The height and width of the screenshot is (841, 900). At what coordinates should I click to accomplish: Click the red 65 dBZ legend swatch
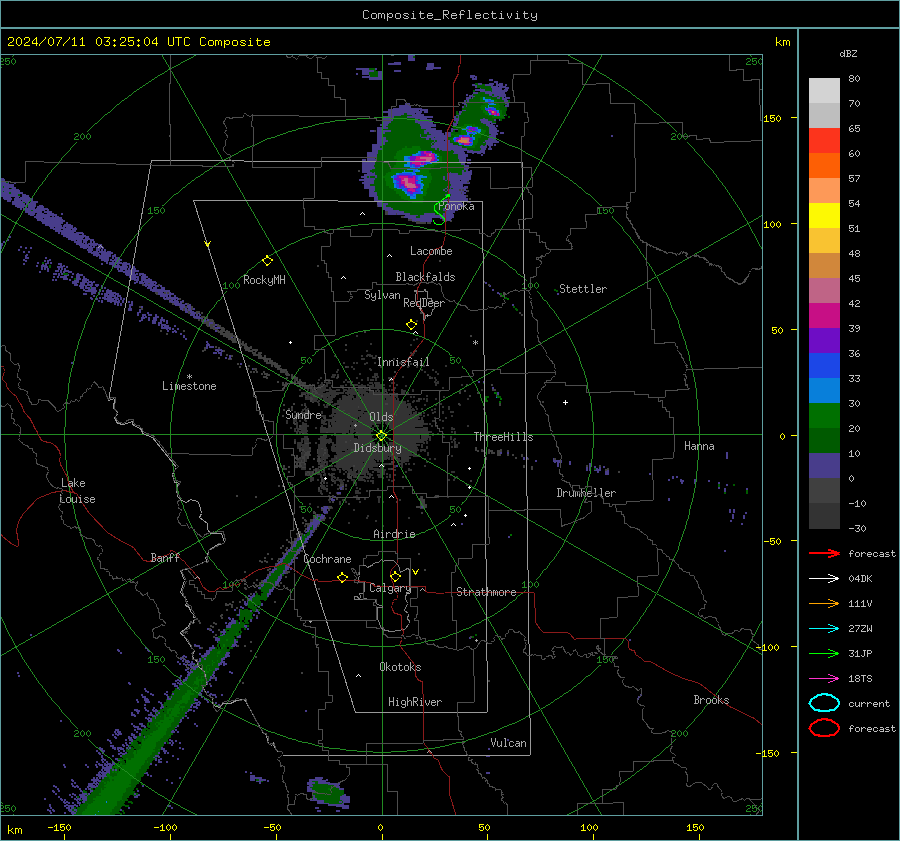pos(824,141)
